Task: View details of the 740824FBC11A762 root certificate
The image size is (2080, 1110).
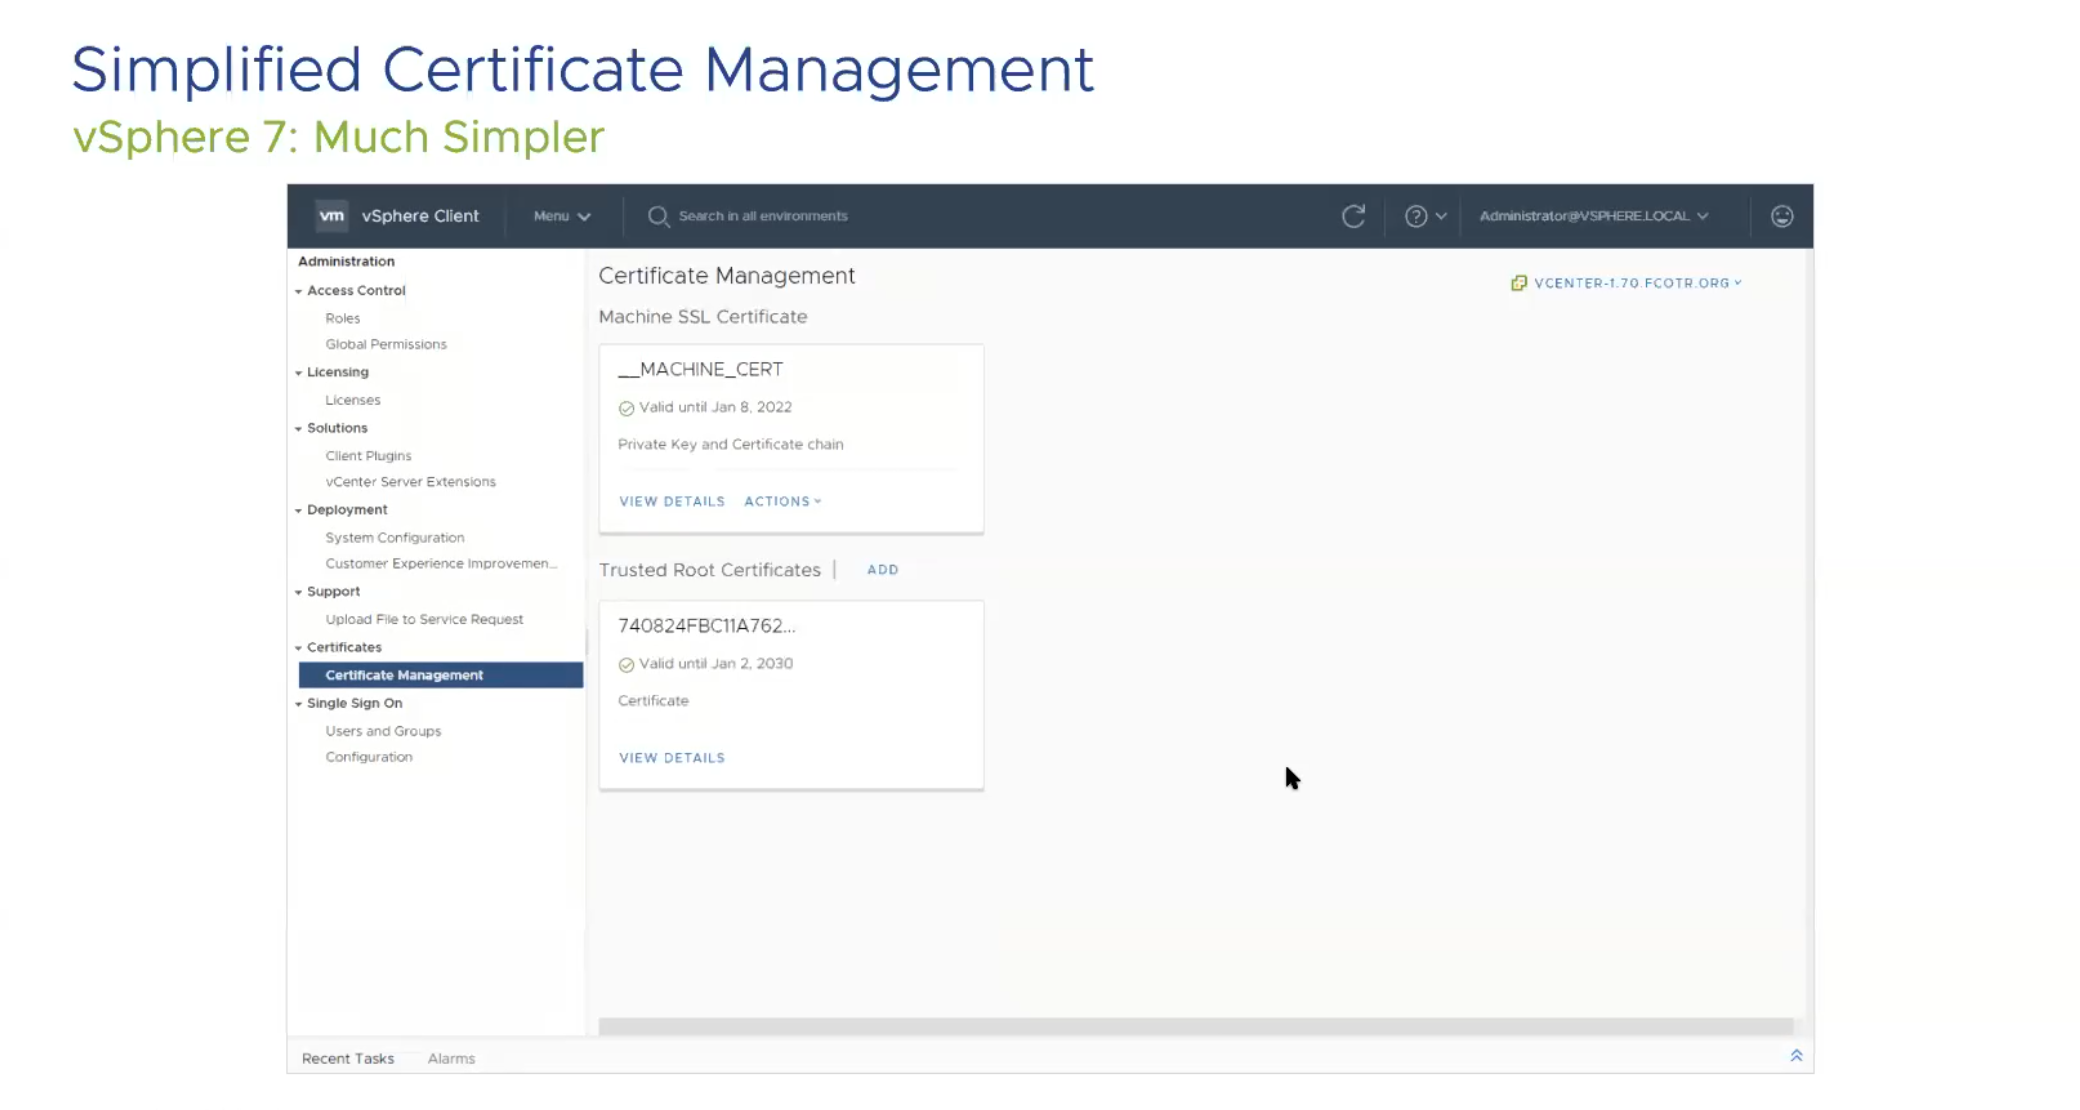Action: (x=671, y=758)
